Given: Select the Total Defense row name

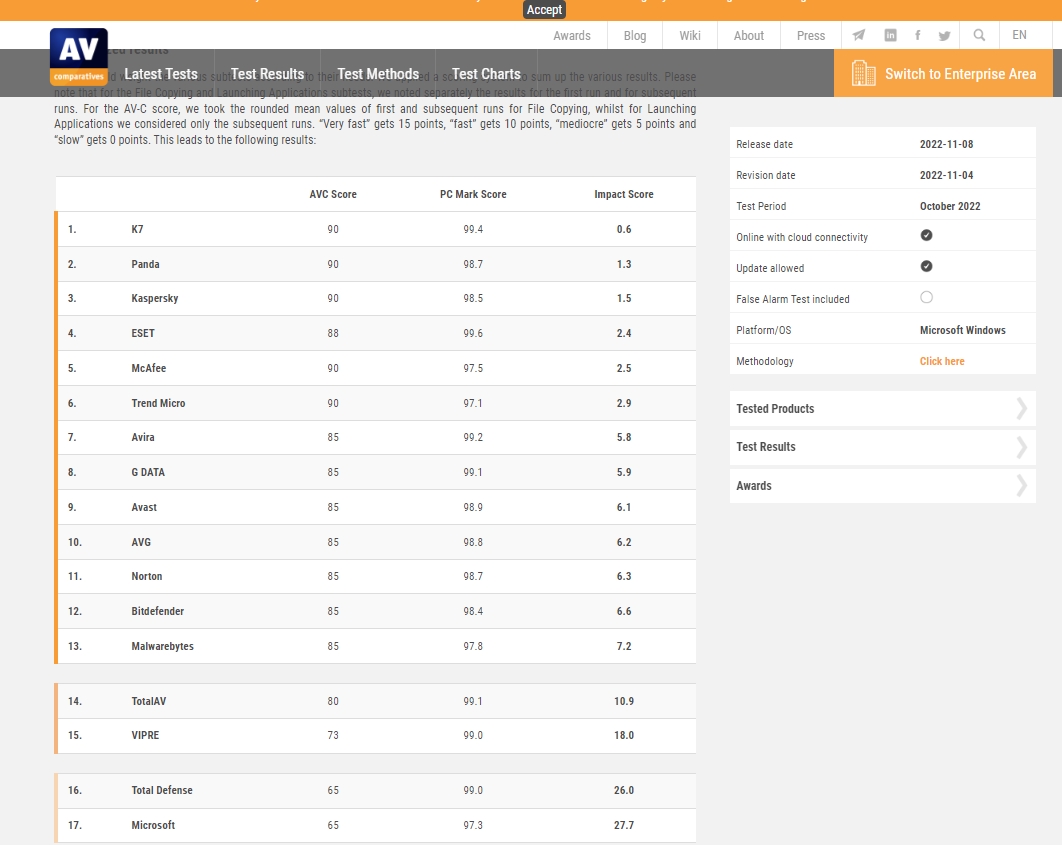Looking at the screenshot, I should coord(162,790).
